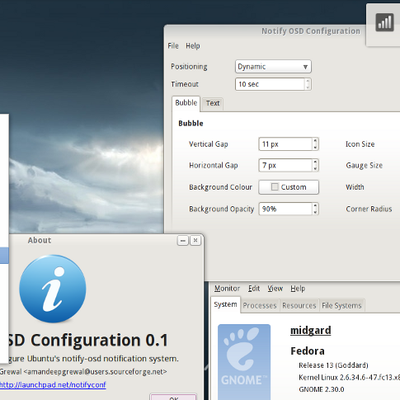Click the GNOME 2.30.0 version text
Image resolution: width=400 pixels, height=400 pixels.
(322, 389)
